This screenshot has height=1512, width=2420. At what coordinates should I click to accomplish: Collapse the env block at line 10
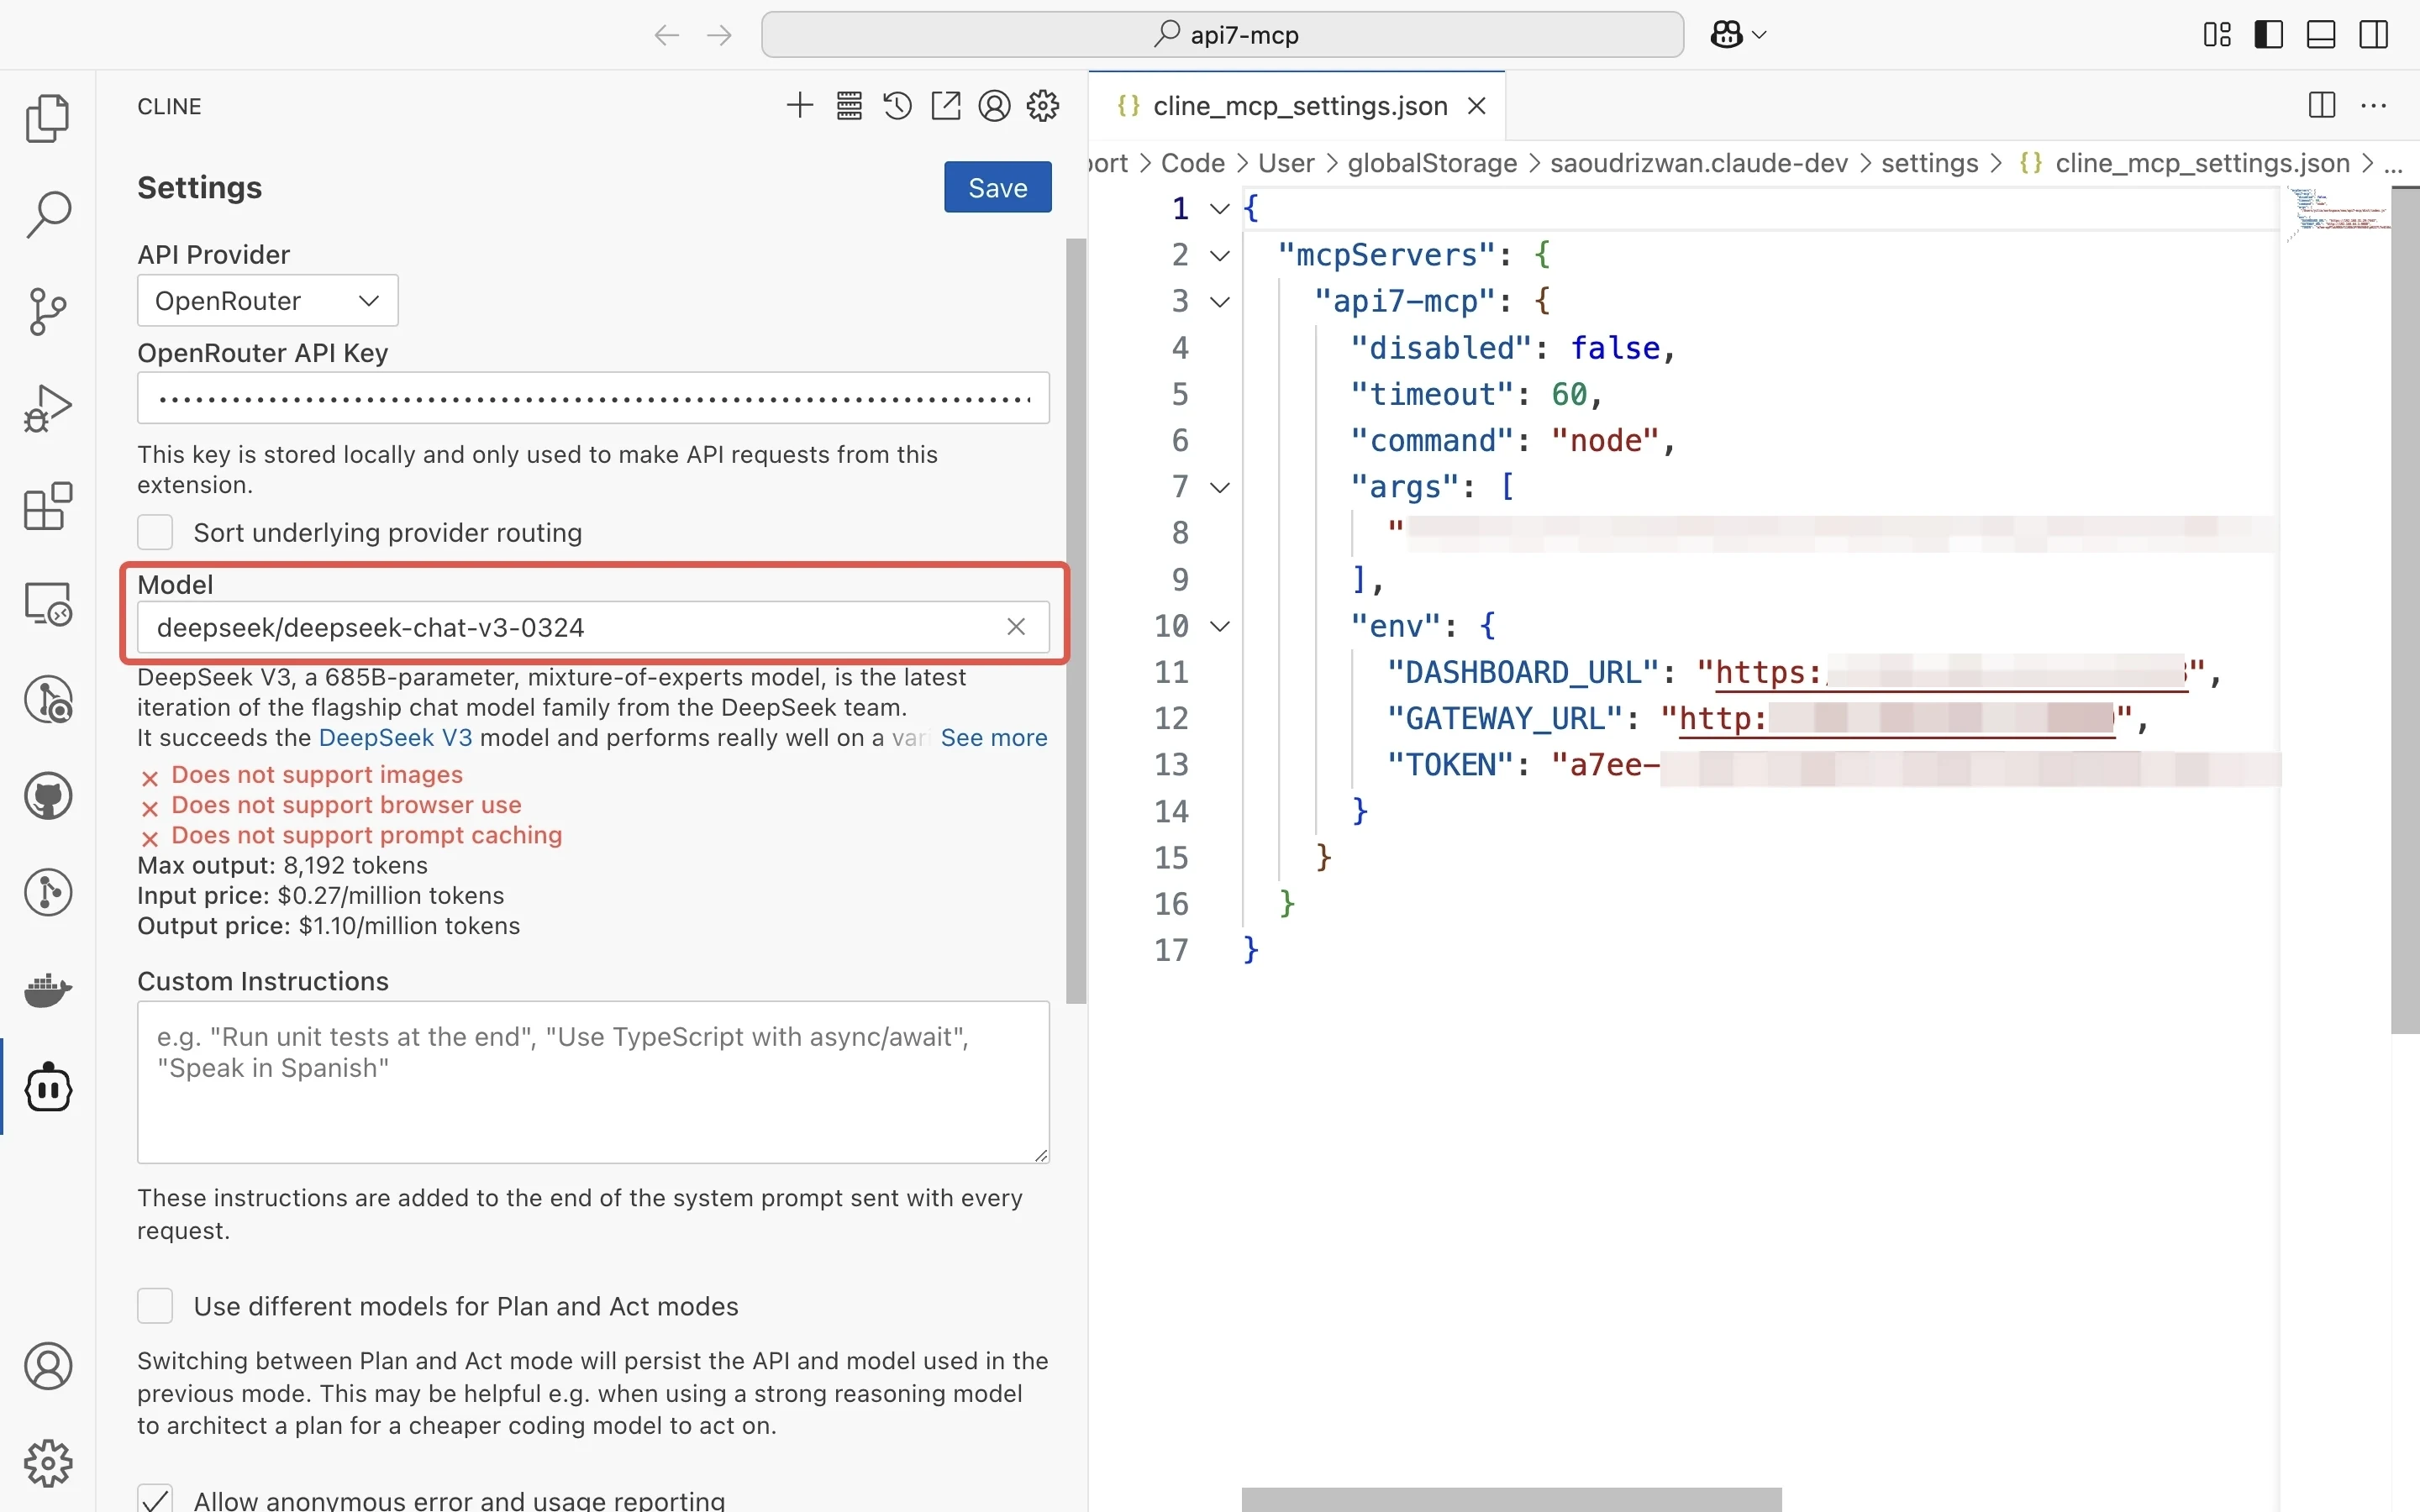(x=1219, y=627)
